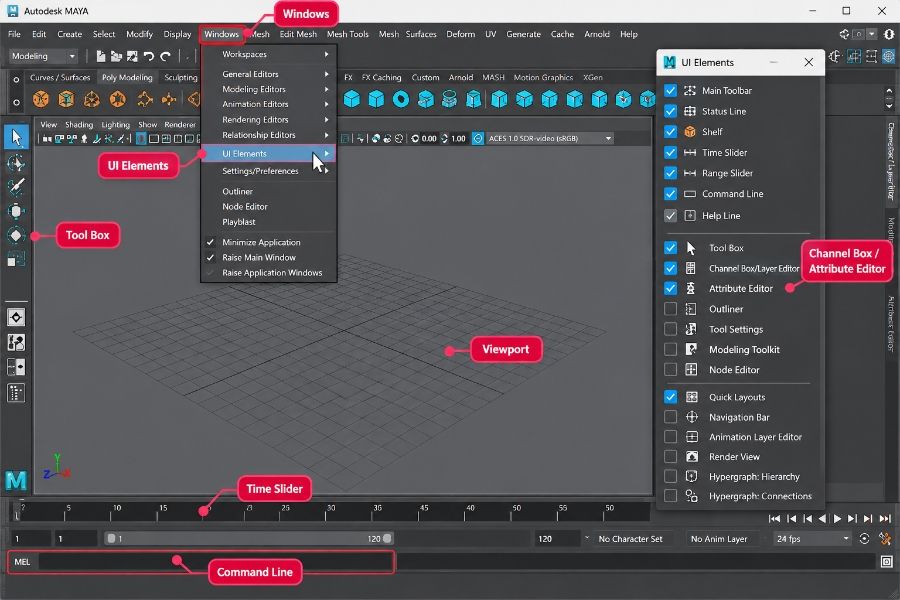Play the animation forwards
900x600 pixels.
[837, 518]
